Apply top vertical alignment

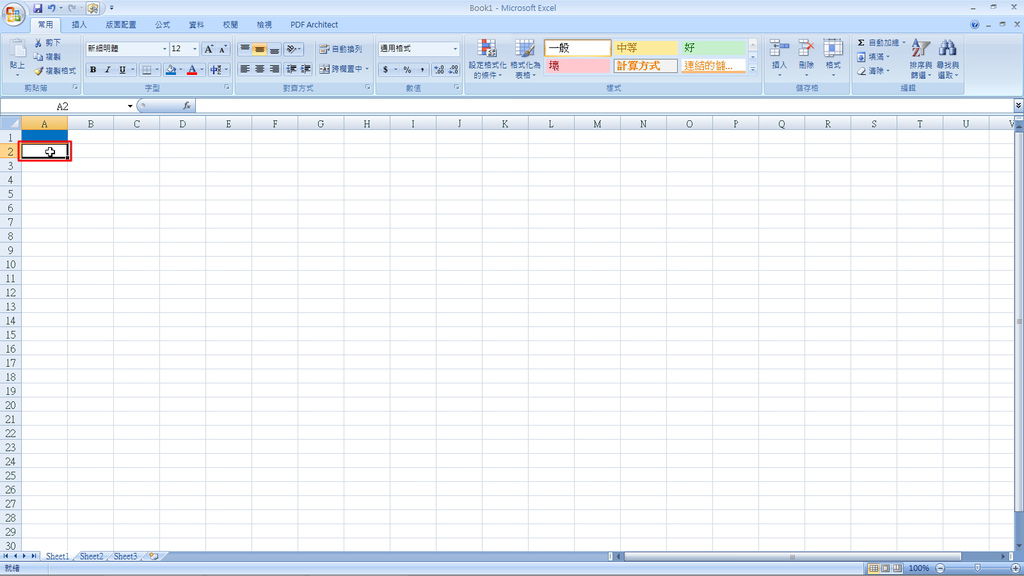click(x=245, y=49)
